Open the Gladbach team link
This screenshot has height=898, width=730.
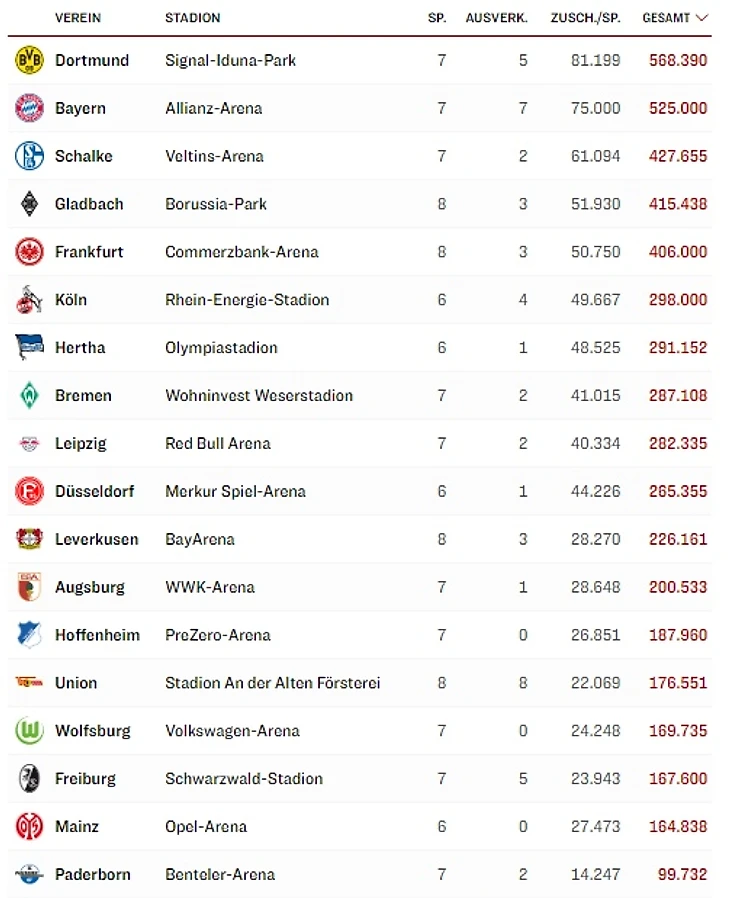click(89, 204)
